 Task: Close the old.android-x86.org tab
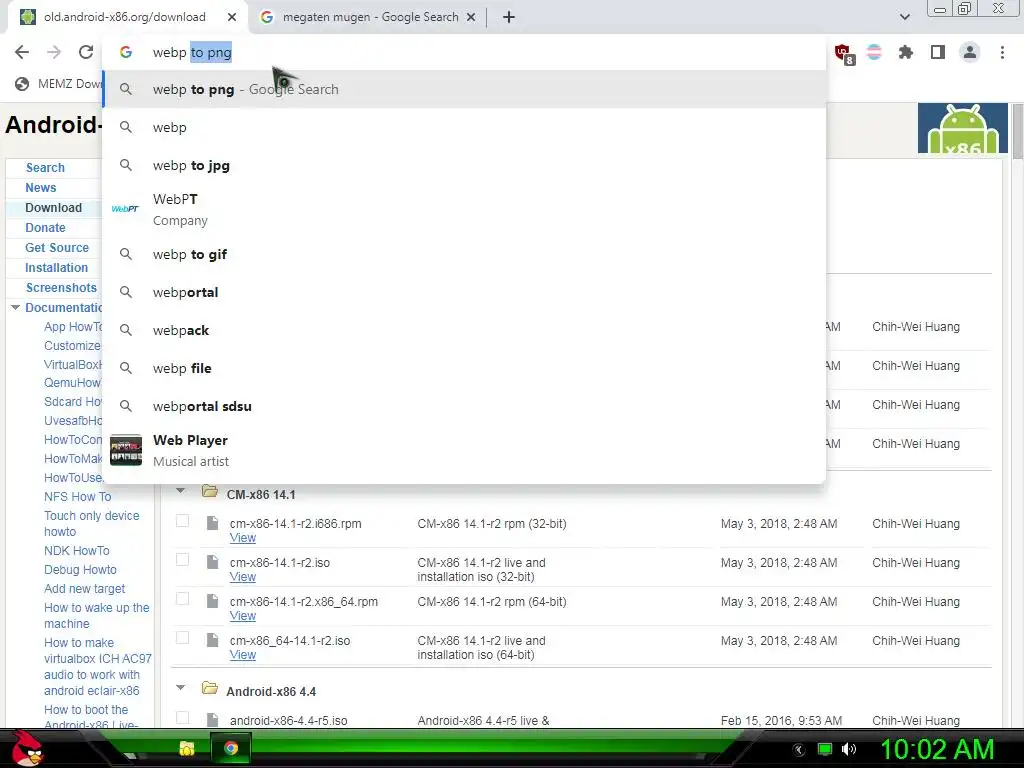(x=232, y=17)
